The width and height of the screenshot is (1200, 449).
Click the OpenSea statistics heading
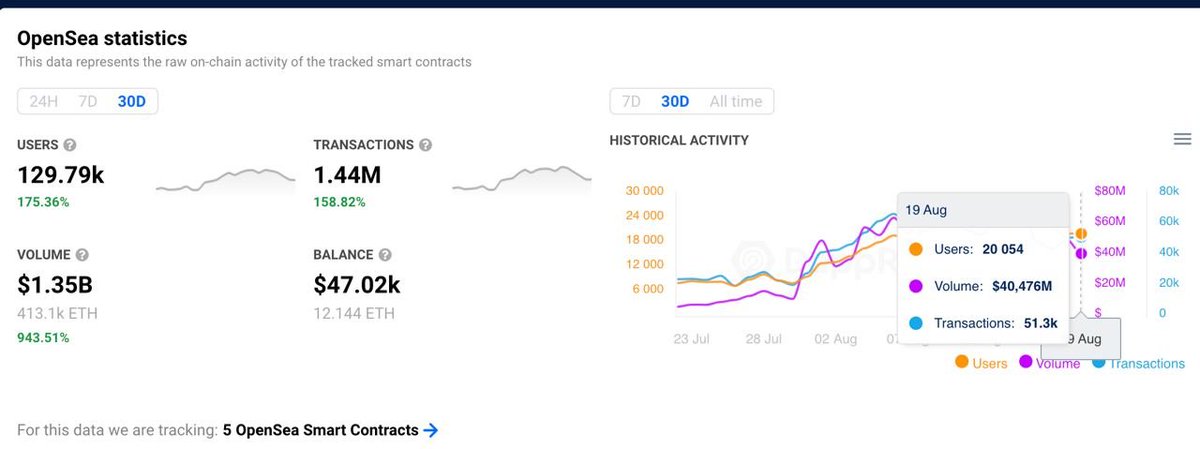(102, 38)
